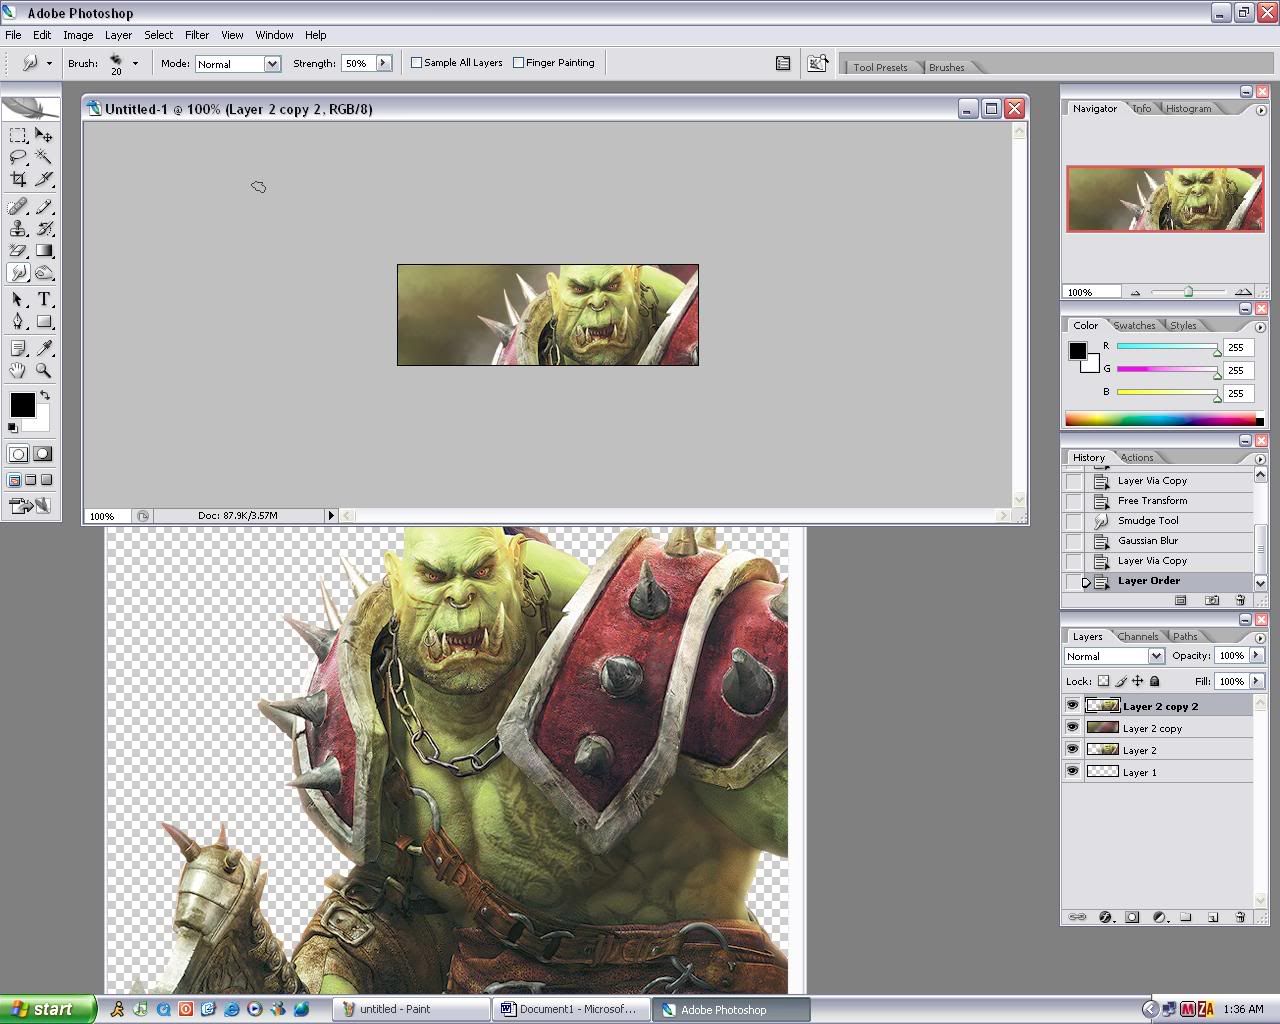The image size is (1280, 1024).
Task: Delete layer using Layers panel trash icon
Action: click(x=1240, y=917)
